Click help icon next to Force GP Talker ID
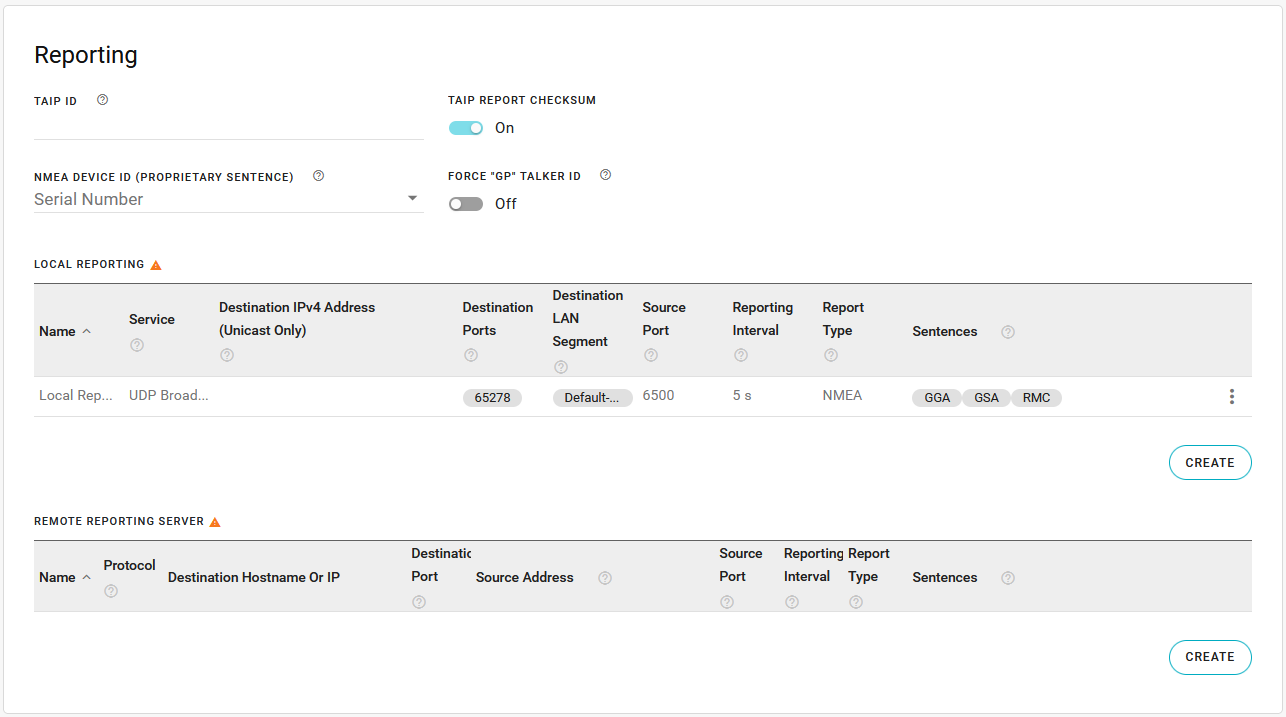1286x717 pixels. click(x=605, y=175)
